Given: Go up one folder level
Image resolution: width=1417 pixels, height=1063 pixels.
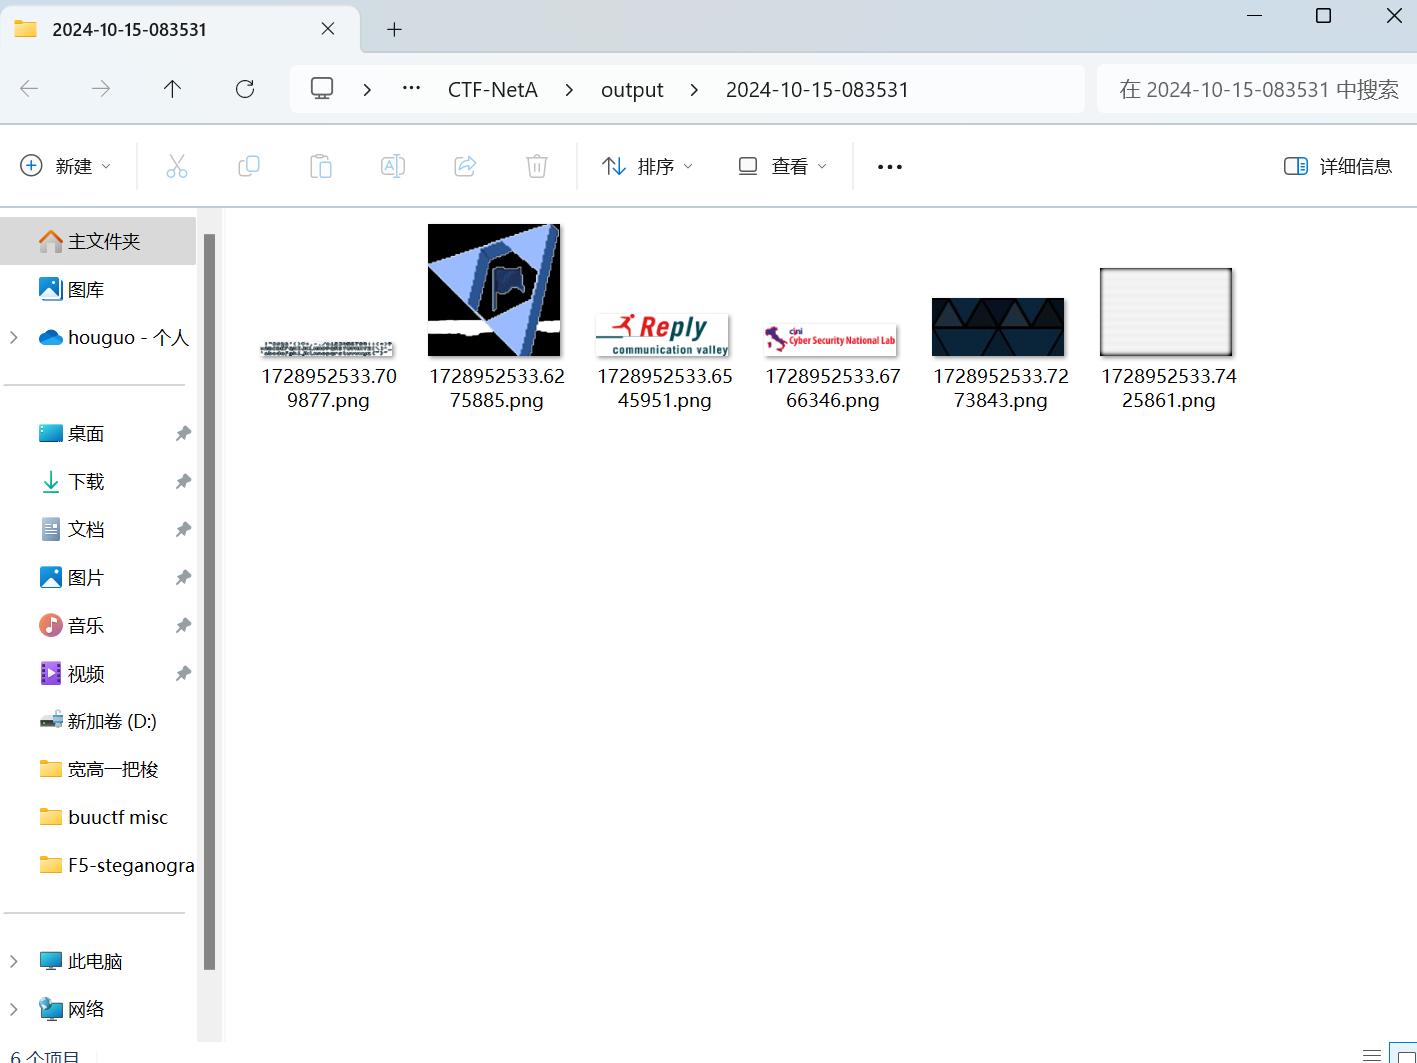Looking at the screenshot, I should click(172, 89).
